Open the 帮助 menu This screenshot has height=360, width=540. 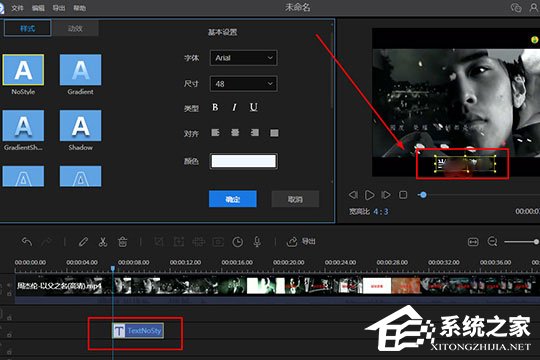point(79,8)
